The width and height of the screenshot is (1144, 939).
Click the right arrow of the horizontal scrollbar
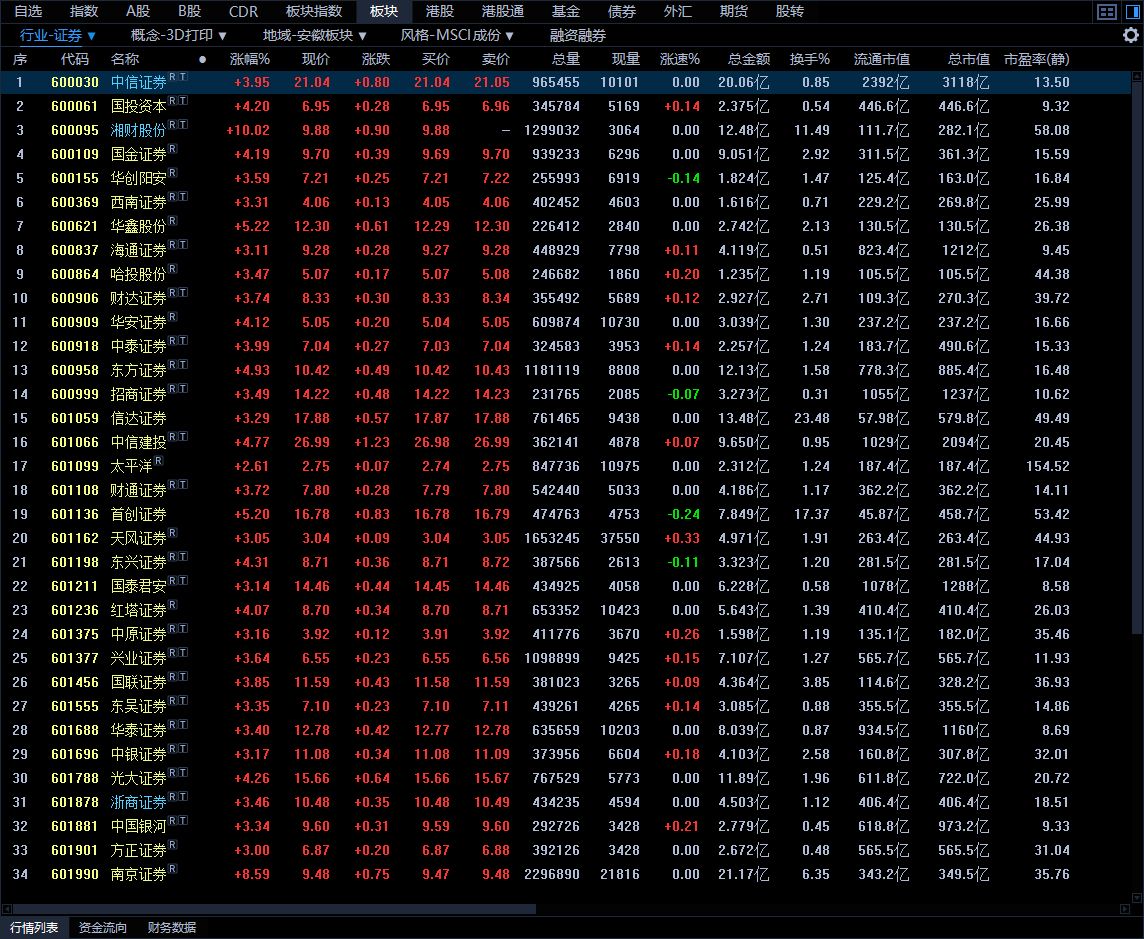1124,909
